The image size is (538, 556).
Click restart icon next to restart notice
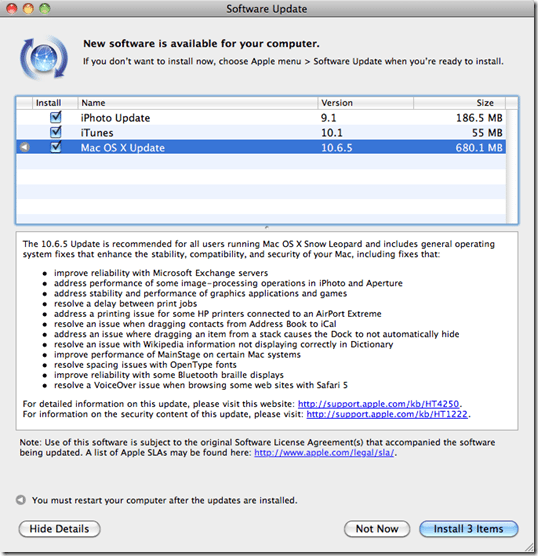[21, 500]
